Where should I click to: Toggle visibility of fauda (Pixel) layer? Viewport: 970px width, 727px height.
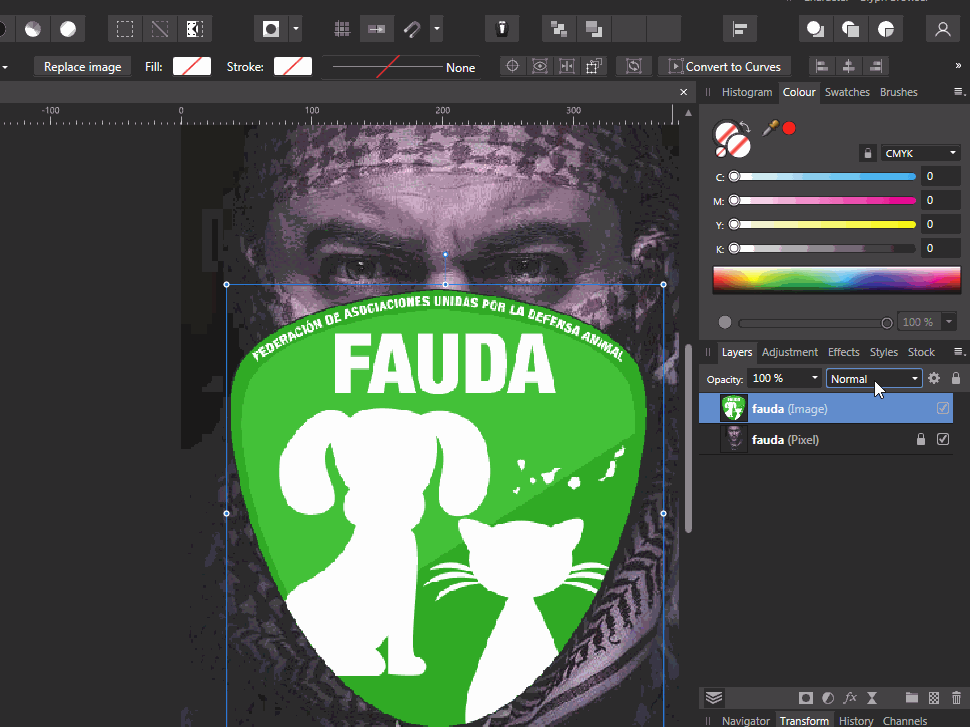[943, 439]
